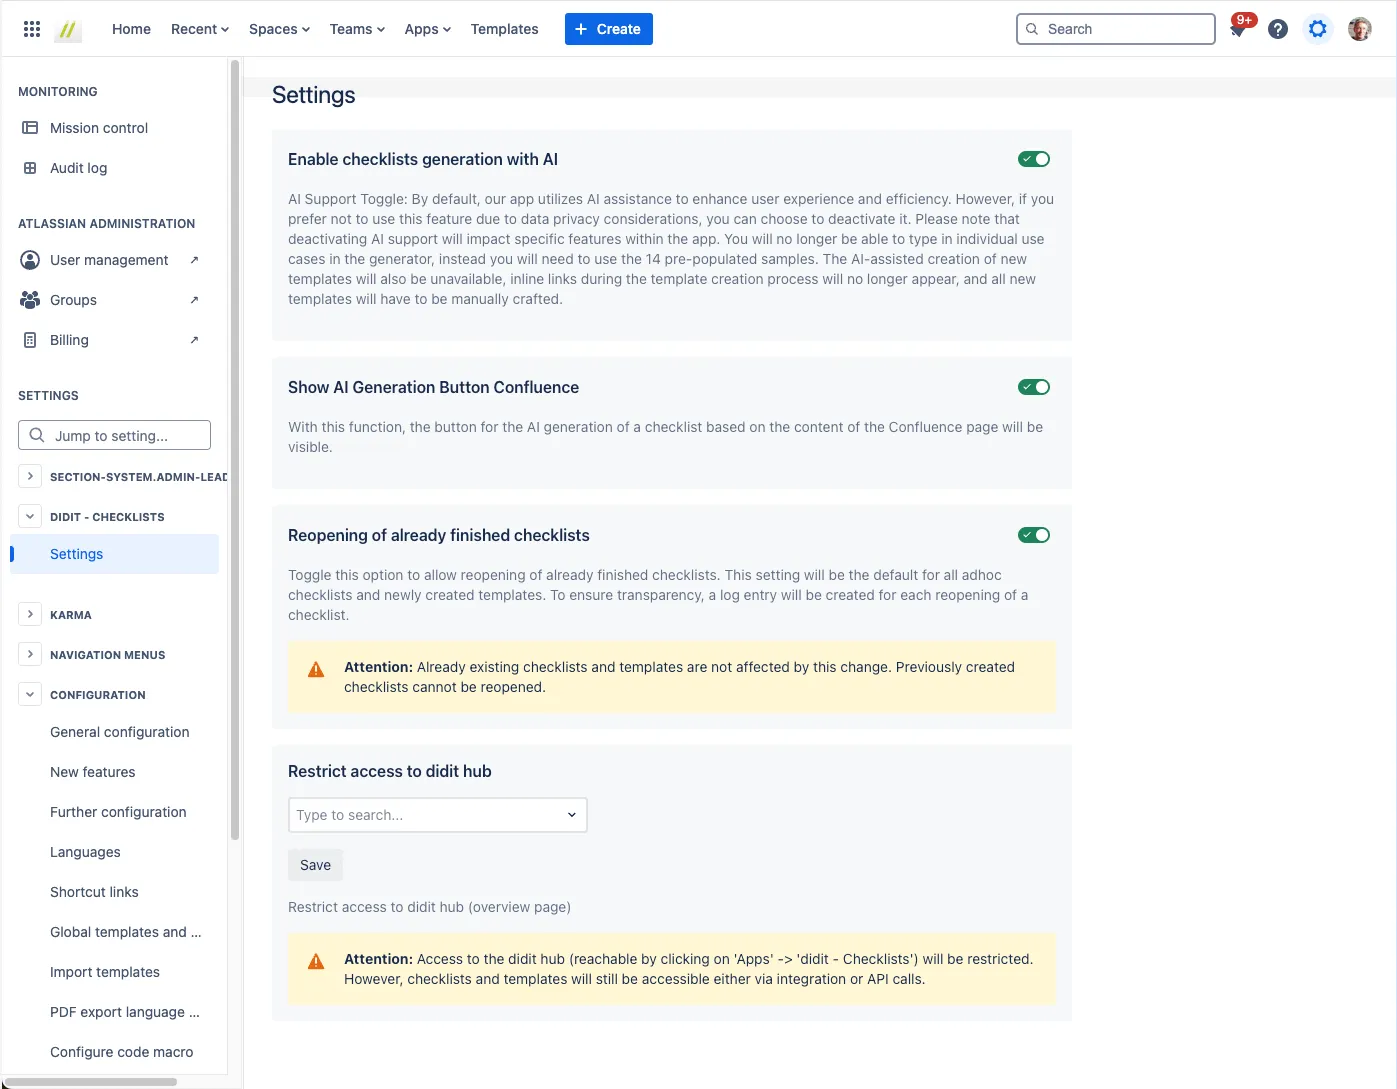Click the Jump to setting field
The image size is (1397, 1089).
114,435
